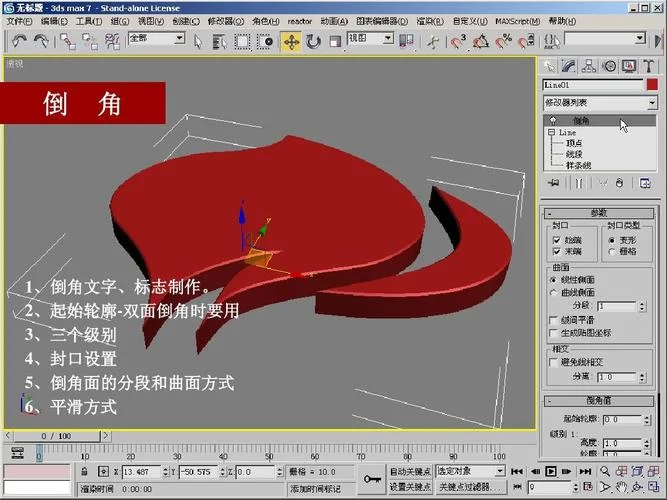Open the reactor menu
667x500 pixels.
pos(299,21)
